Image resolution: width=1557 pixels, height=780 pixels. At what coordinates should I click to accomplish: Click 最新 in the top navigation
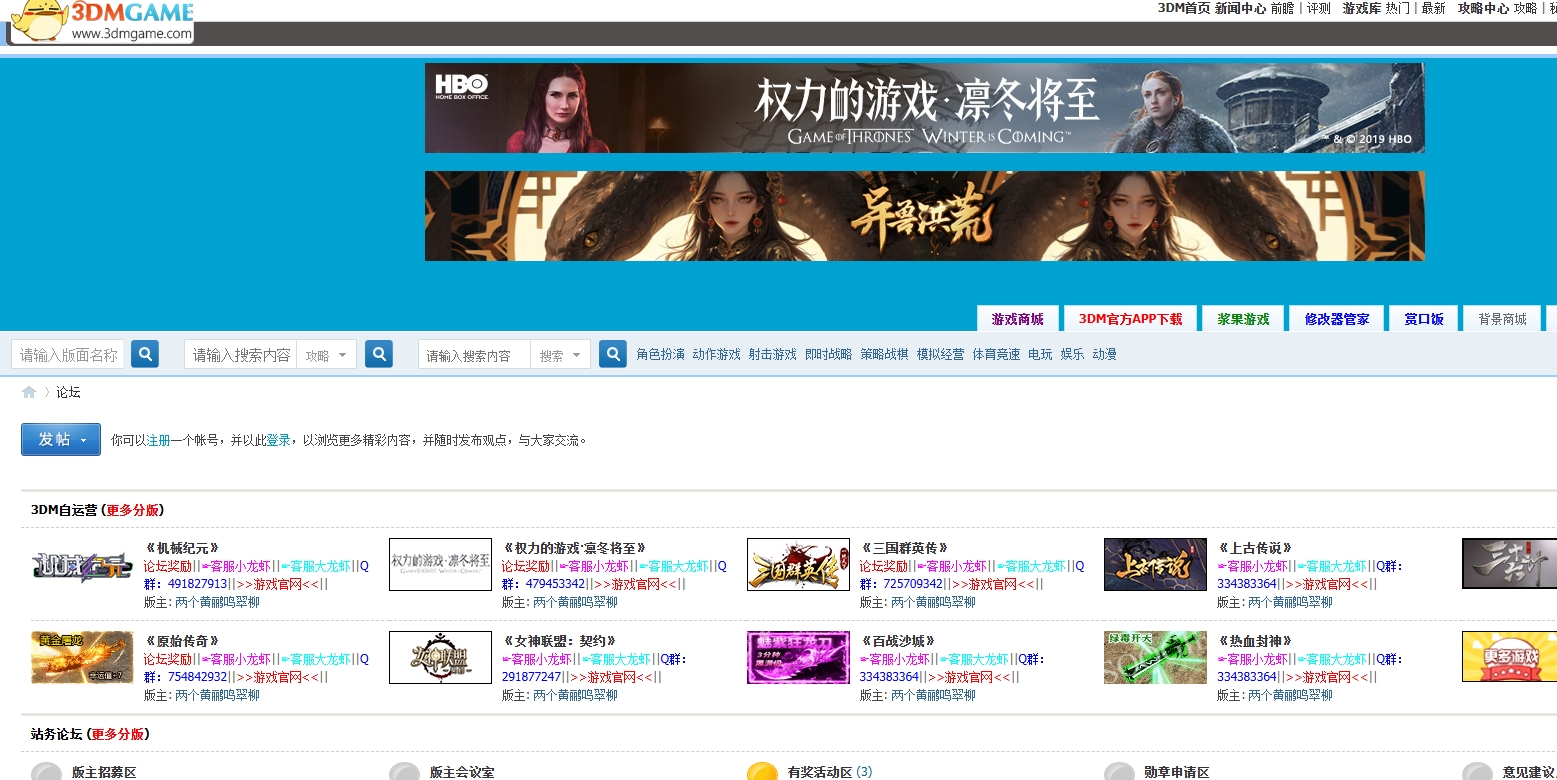(x=1433, y=8)
